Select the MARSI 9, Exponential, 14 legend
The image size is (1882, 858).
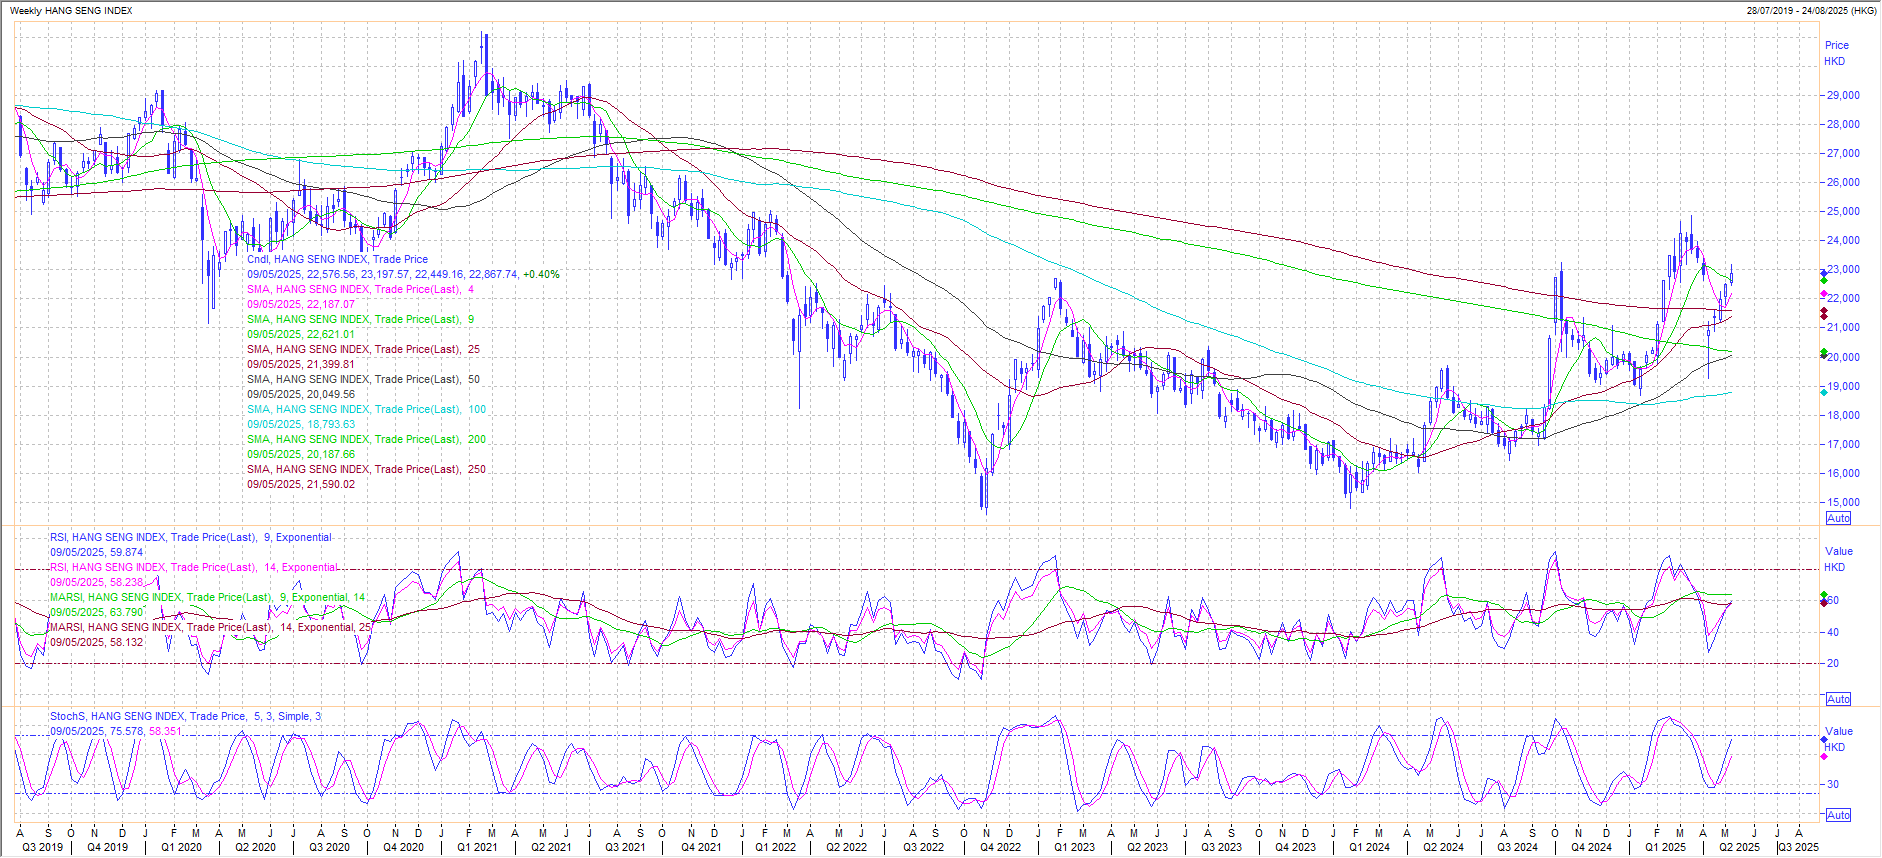point(208,597)
